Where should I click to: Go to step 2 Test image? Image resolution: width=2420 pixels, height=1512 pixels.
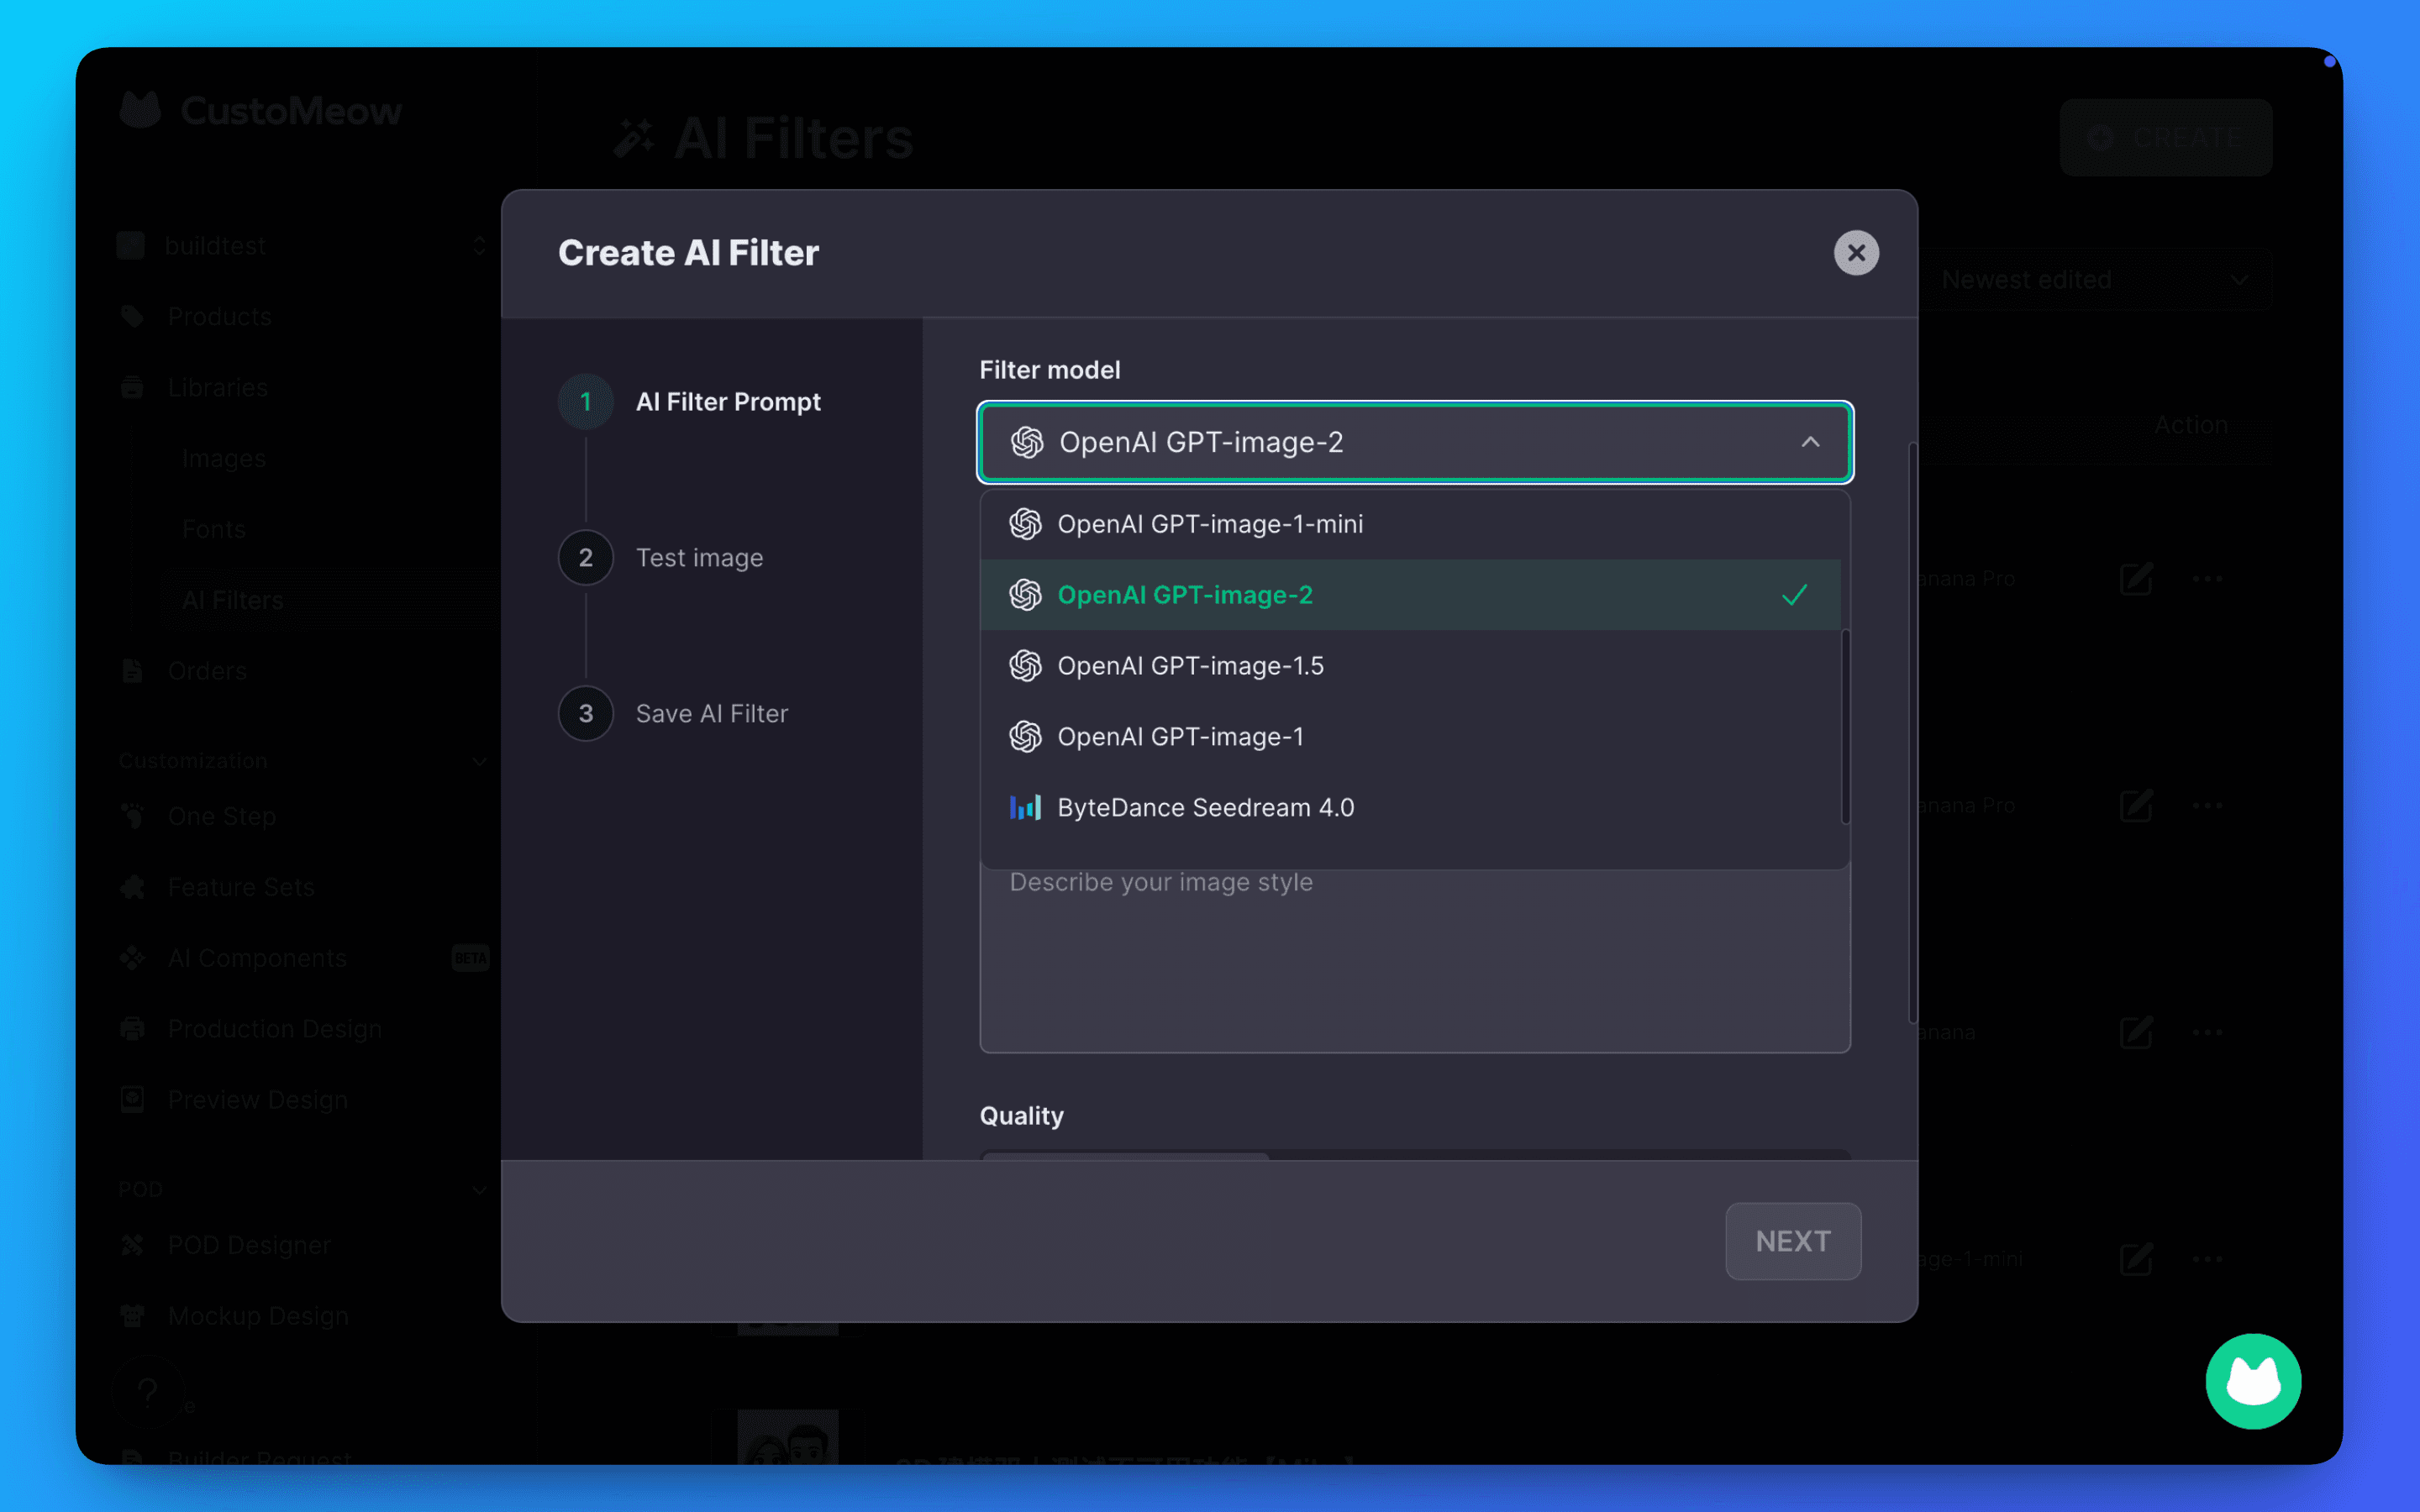pyautogui.click(x=661, y=558)
